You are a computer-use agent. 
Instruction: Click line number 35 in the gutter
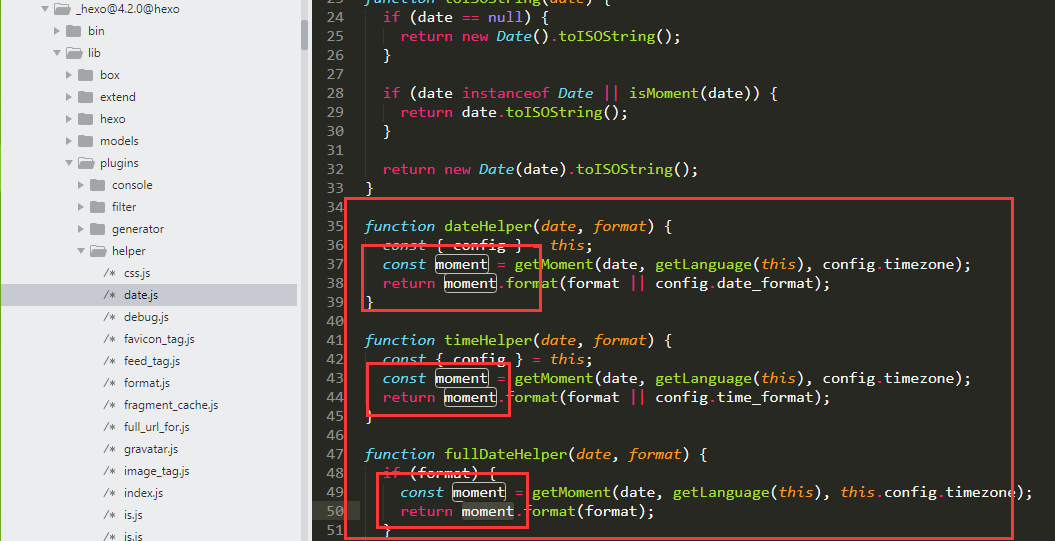click(335, 226)
